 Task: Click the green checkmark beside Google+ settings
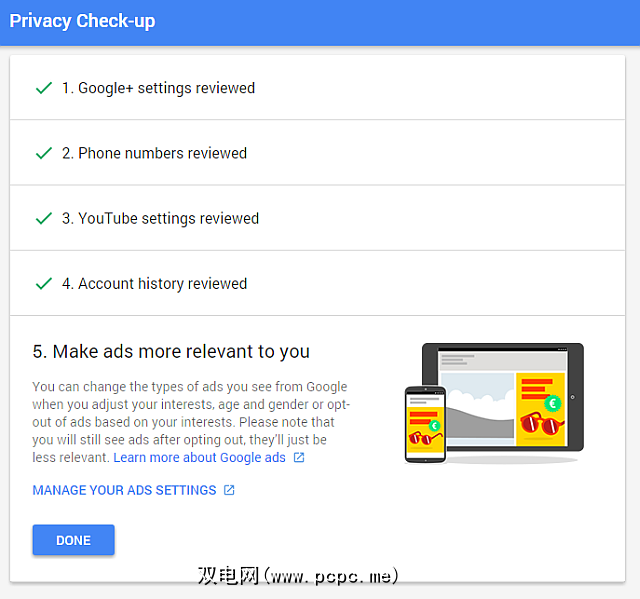(x=43, y=88)
